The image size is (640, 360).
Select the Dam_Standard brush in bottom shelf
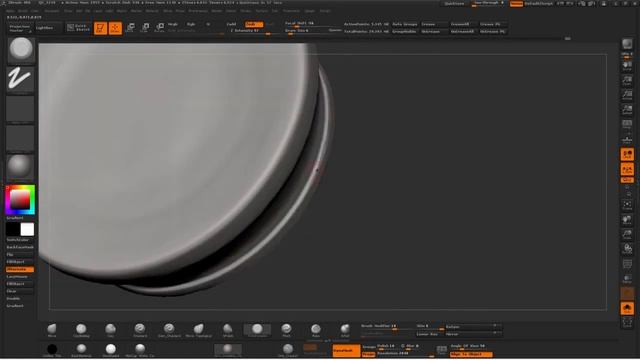(x=169, y=331)
